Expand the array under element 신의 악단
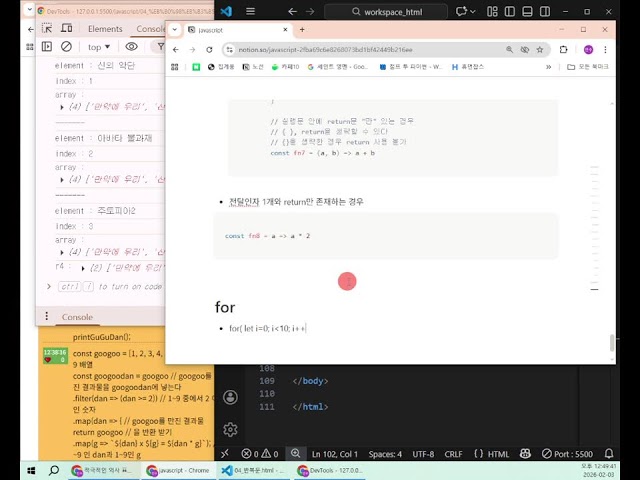 pyautogui.click(x=62, y=107)
